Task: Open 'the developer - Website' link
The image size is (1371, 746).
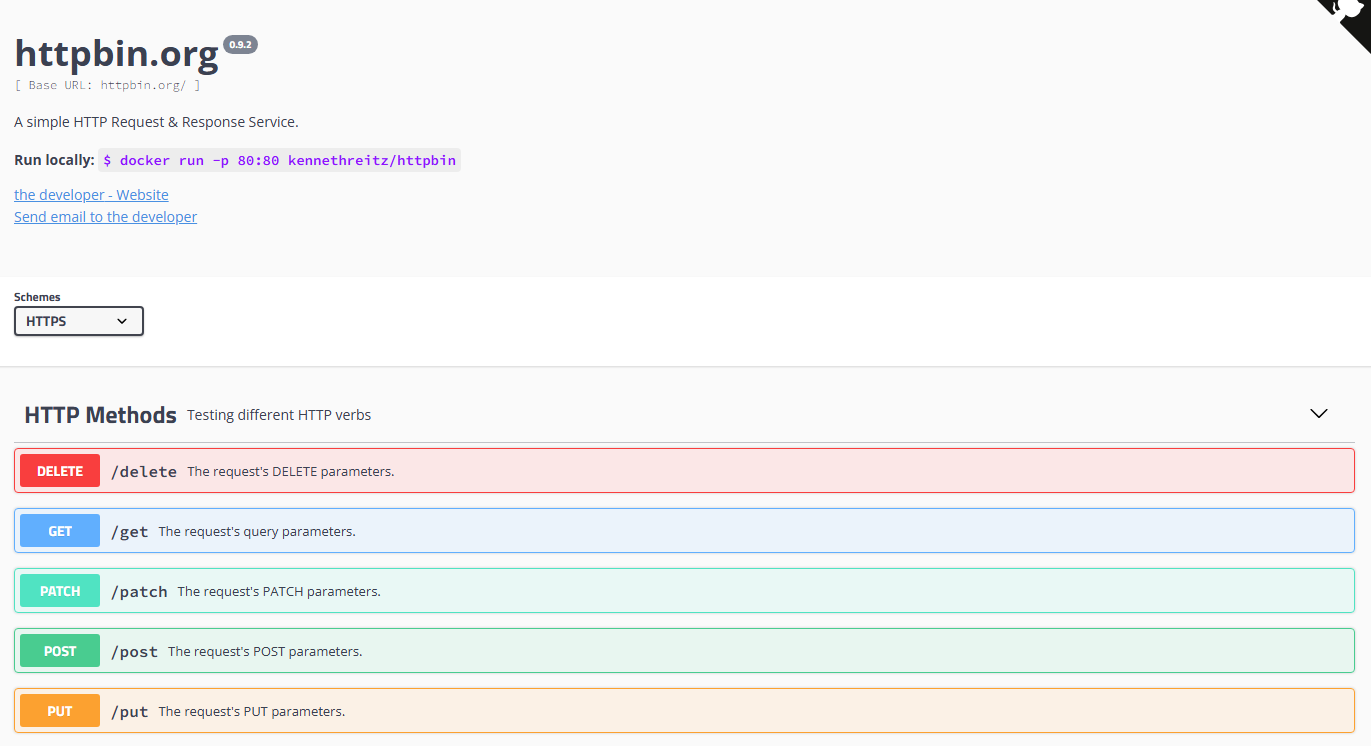Action: pos(91,195)
